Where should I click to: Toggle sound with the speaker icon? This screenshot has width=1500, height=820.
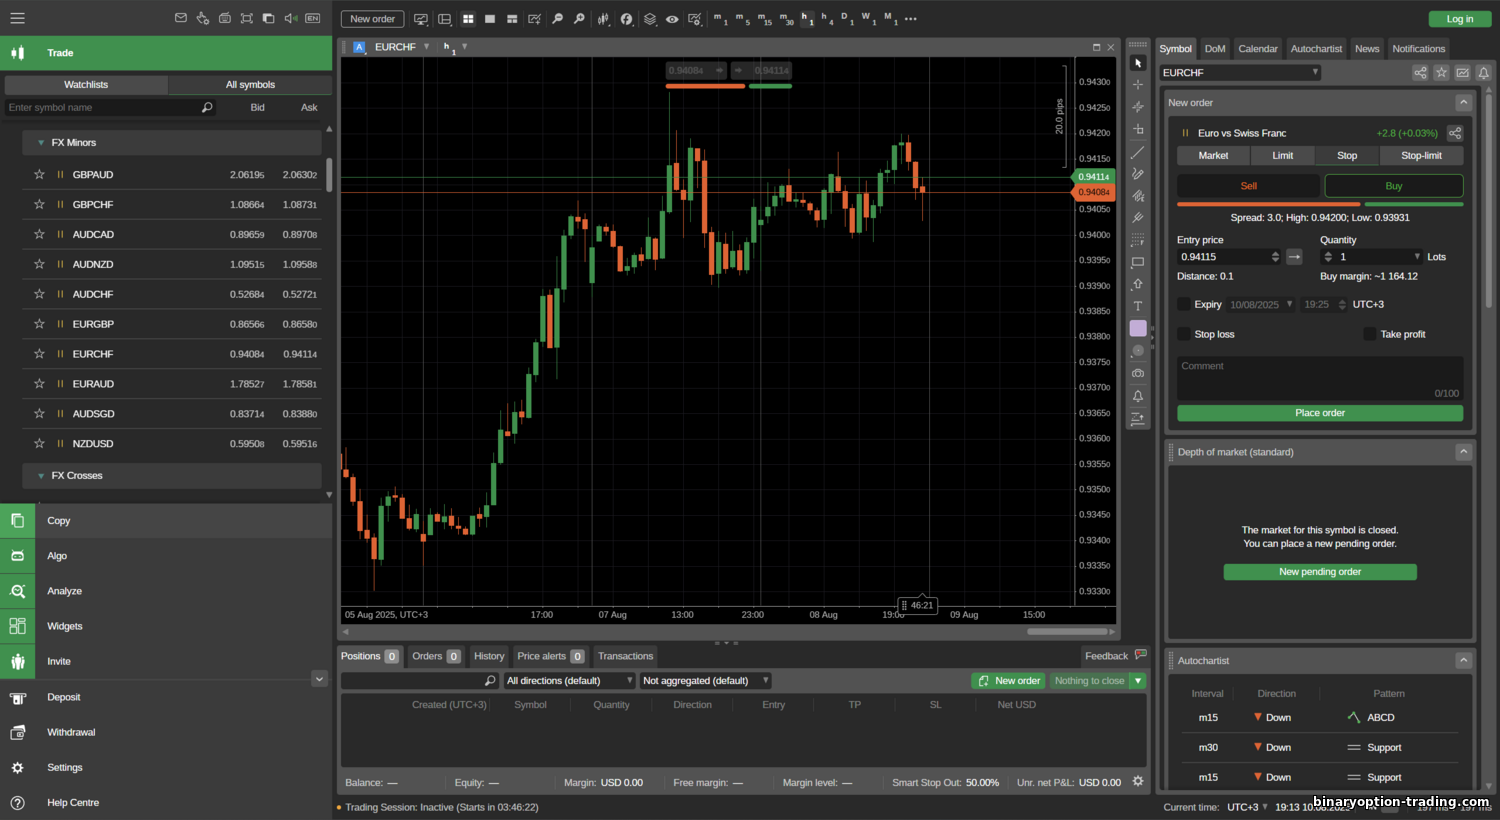coord(290,18)
